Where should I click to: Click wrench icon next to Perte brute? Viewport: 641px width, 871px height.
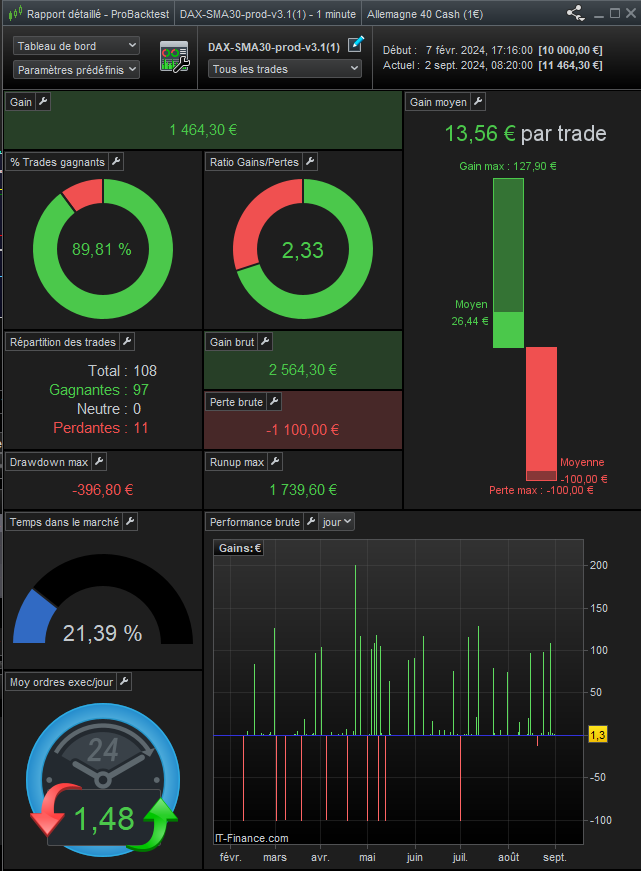click(x=274, y=402)
